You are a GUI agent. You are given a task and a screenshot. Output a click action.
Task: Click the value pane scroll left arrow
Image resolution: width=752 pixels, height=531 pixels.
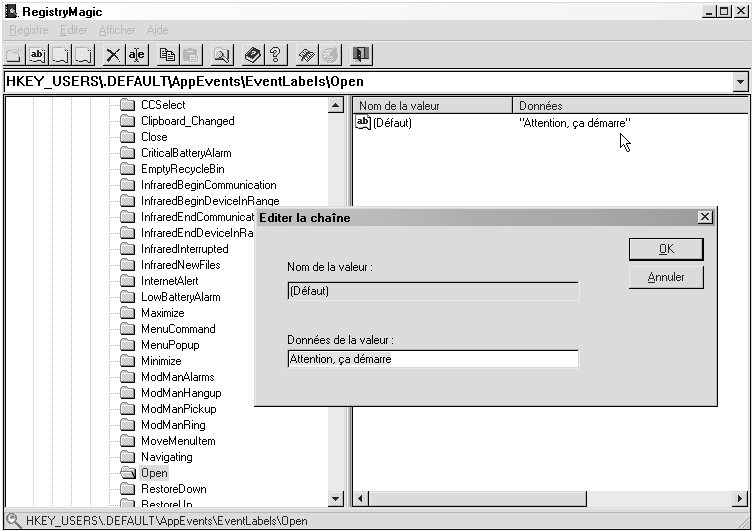click(x=361, y=499)
